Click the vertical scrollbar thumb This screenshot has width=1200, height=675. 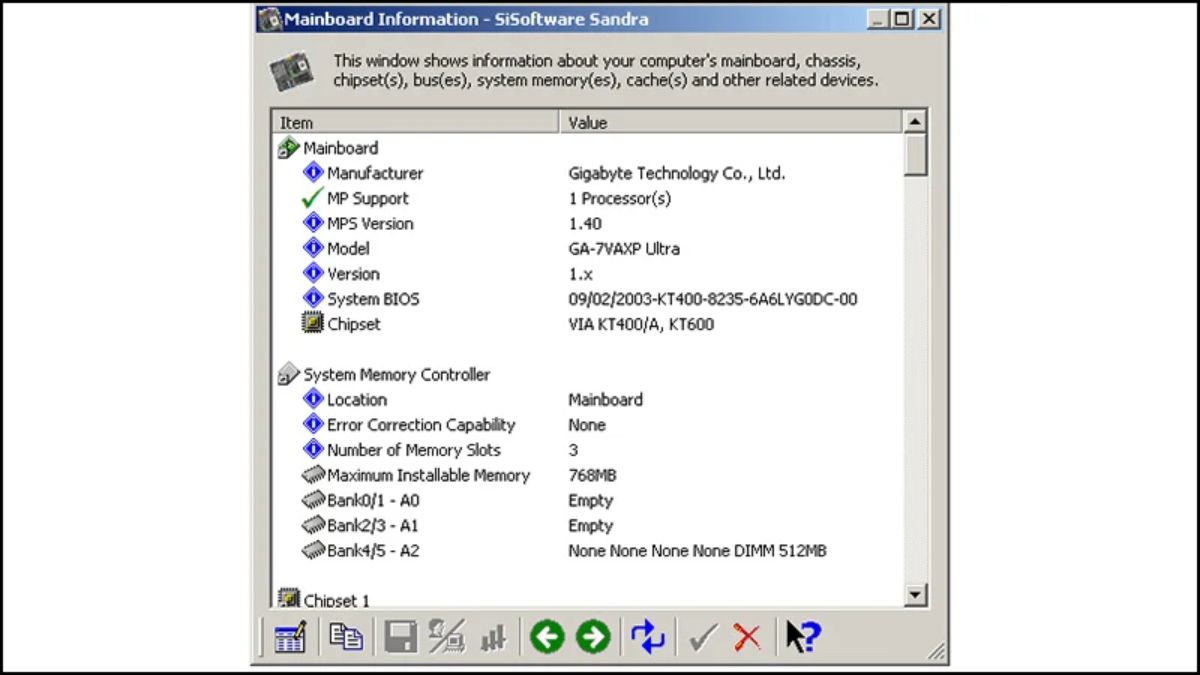(915, 155)
